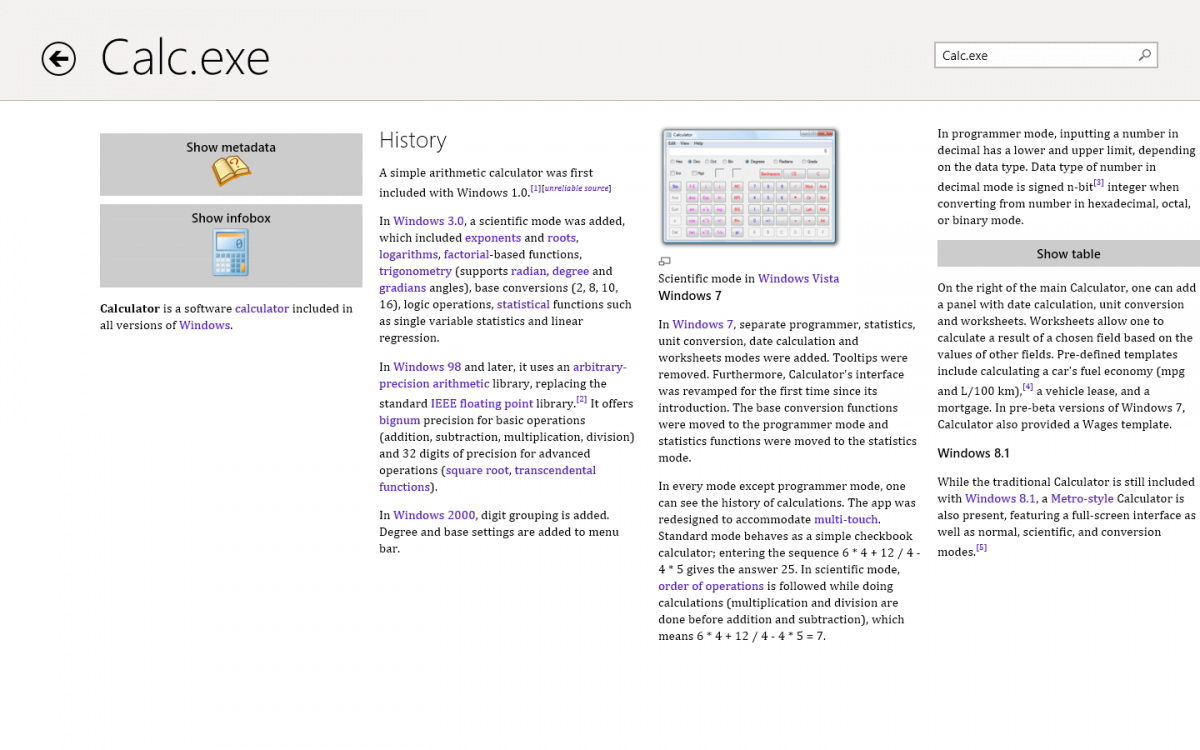Image resolution: width=1200 pixels, height=750 pixels.
Task: Follow the Windows 98 link
Action: (x=426, y=367)
